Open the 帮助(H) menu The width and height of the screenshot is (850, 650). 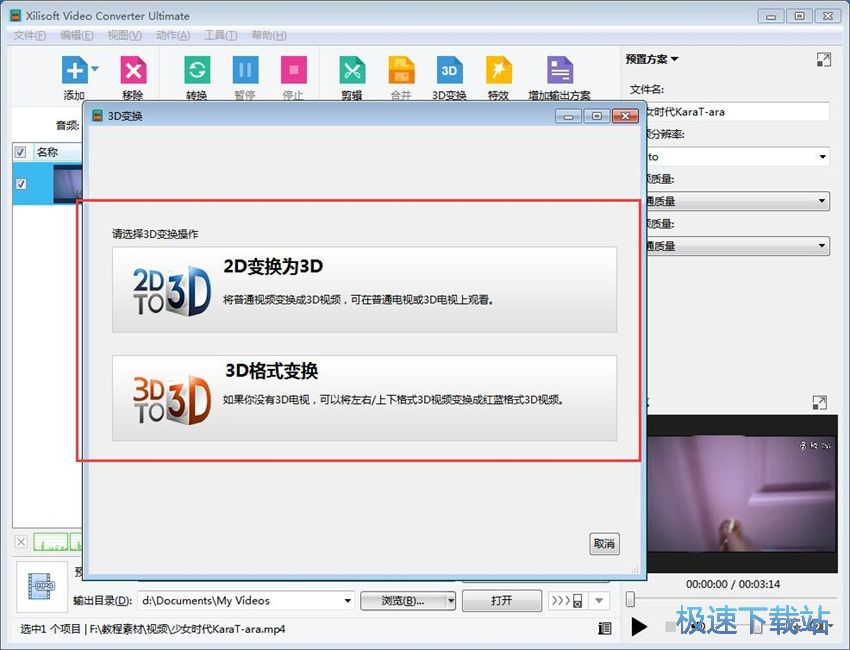[x=269, y=35]
